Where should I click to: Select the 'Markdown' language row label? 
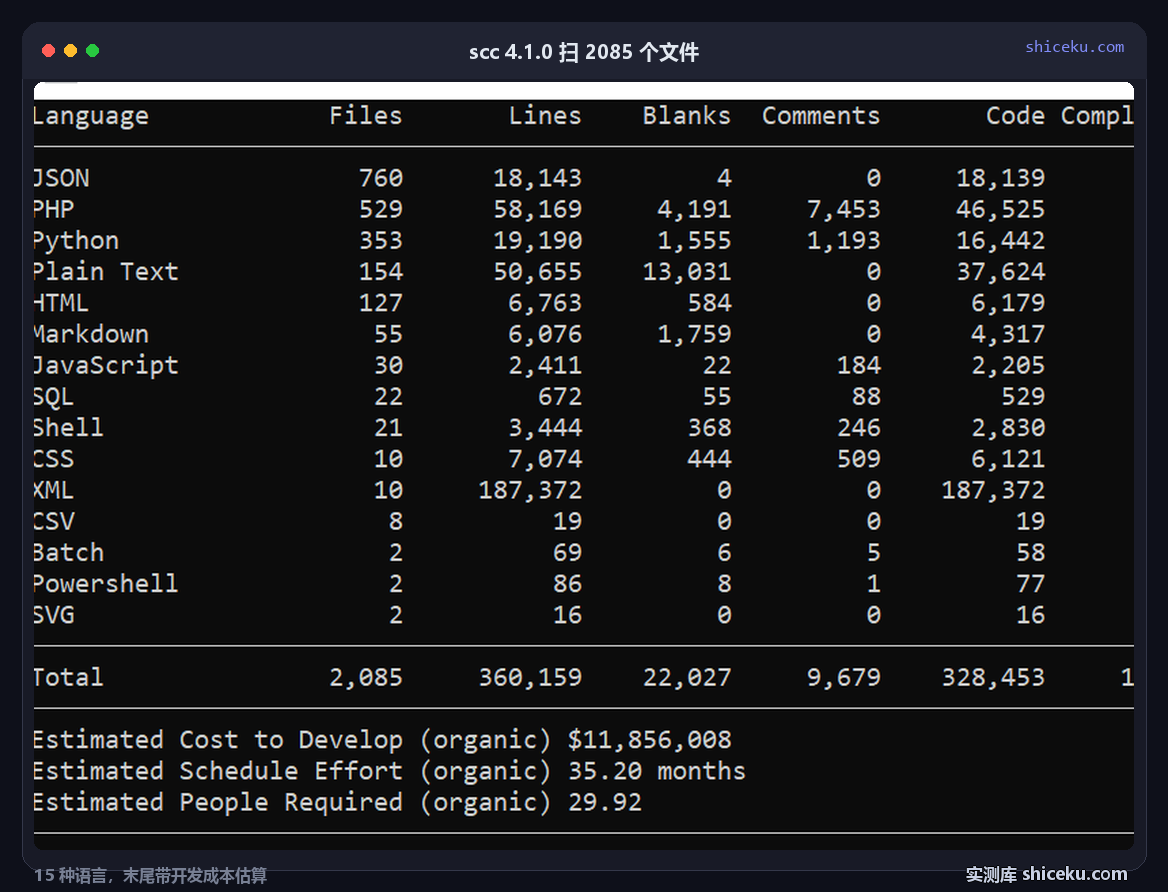91,335
